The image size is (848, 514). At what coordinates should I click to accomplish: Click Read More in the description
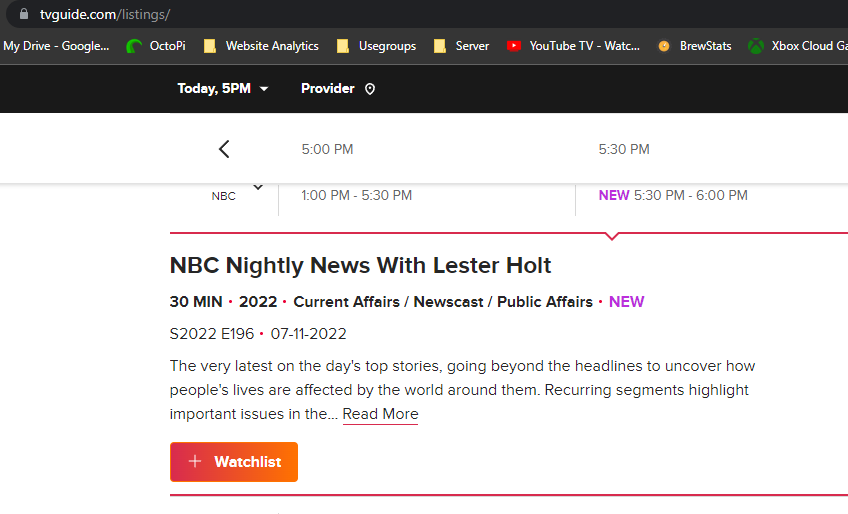380,414
